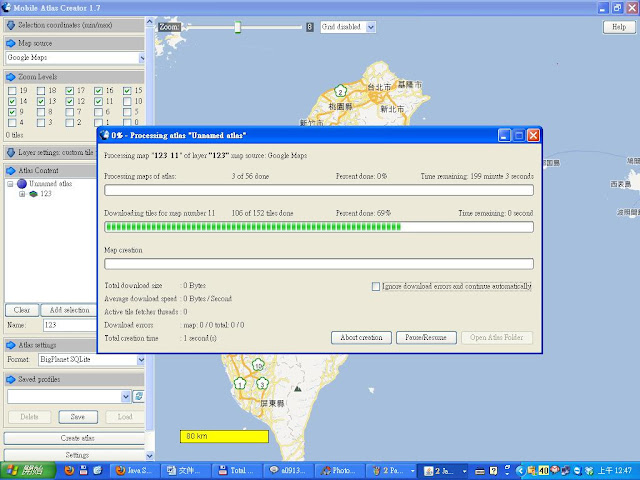Click the Atlas Content panel arrow icon

[x=11, y=171]
